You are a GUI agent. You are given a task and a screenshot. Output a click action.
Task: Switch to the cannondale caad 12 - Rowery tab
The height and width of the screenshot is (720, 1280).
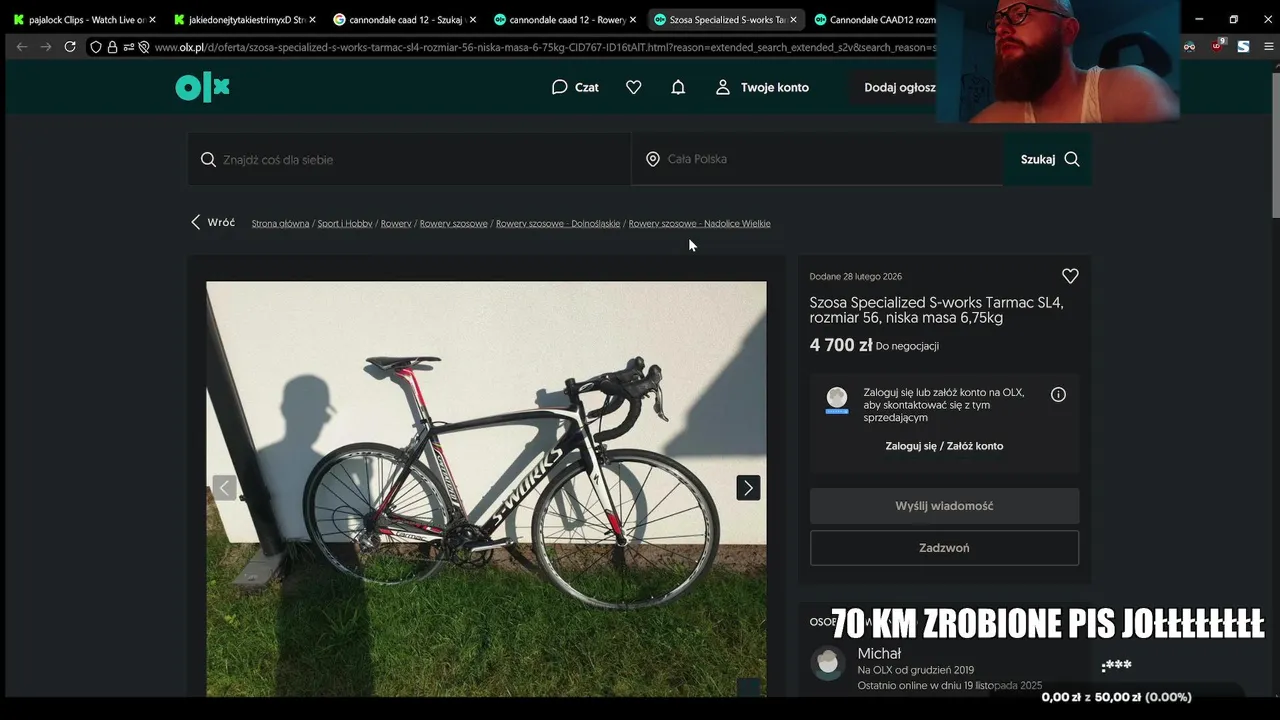564,19
